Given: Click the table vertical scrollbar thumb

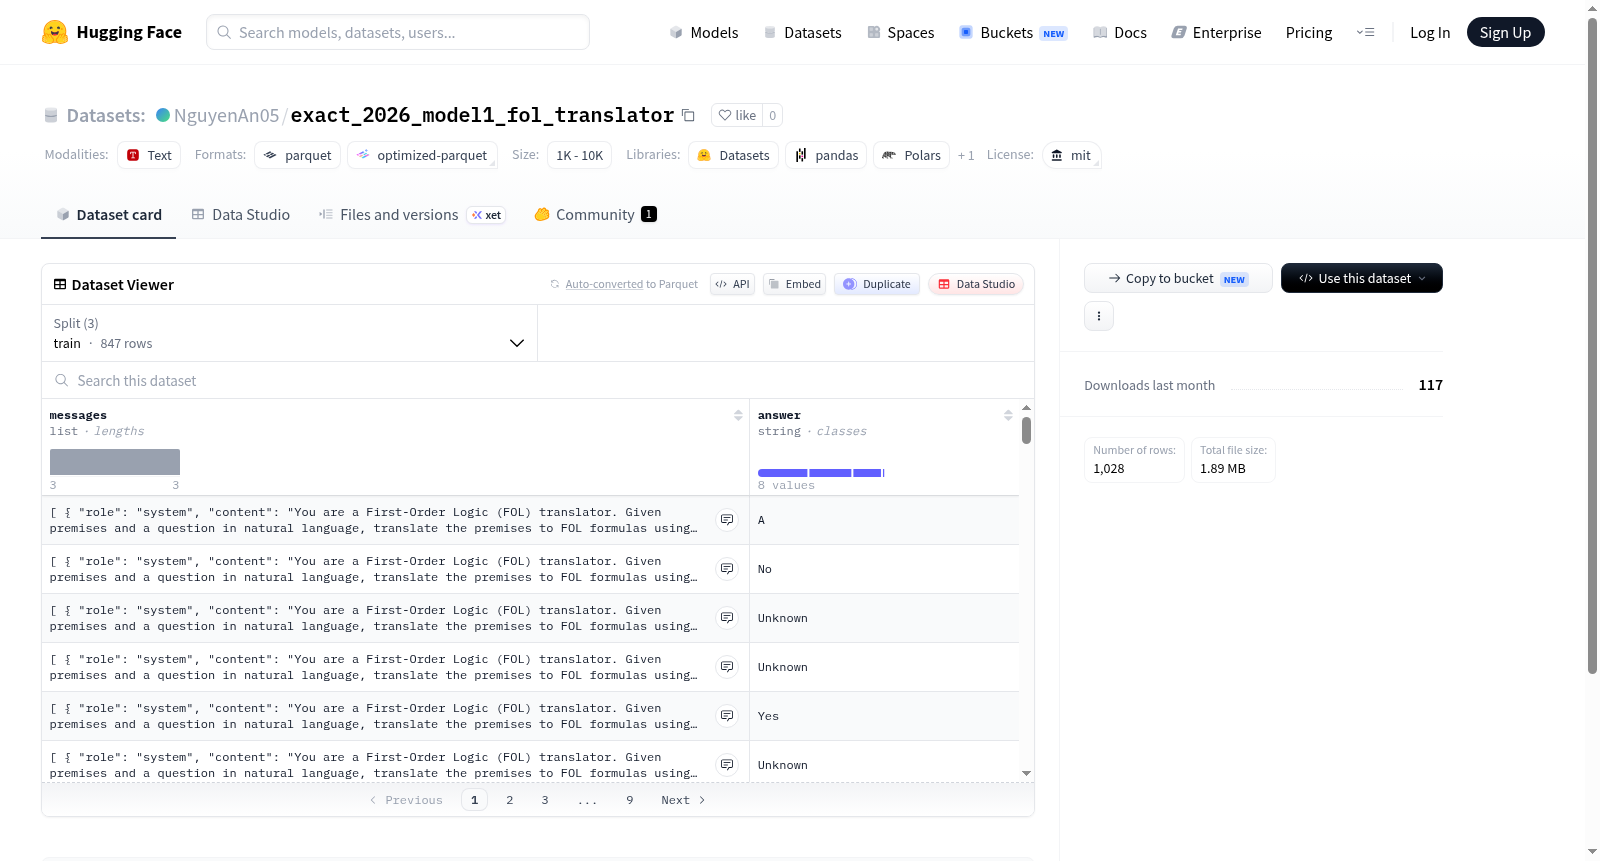Looking at the screenshot, I should (1026, 431).
